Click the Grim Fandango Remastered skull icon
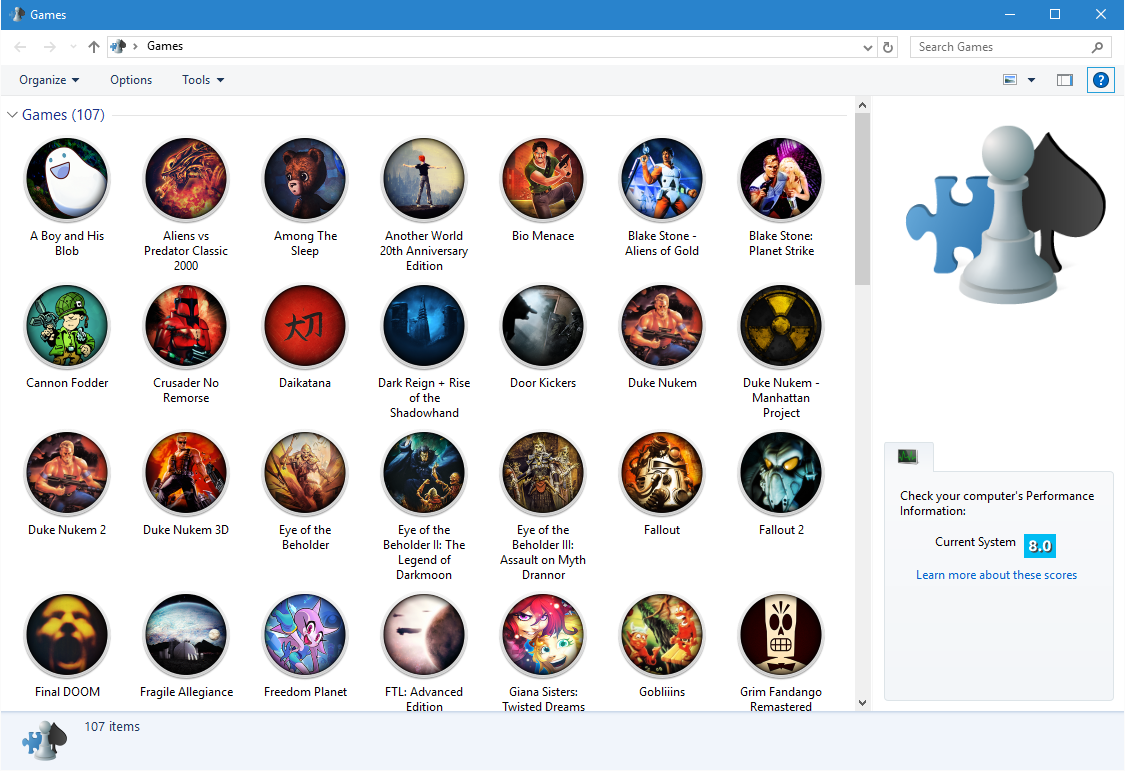The height and width of the screenshot is (771, 1125). click(x=781, y=635)
